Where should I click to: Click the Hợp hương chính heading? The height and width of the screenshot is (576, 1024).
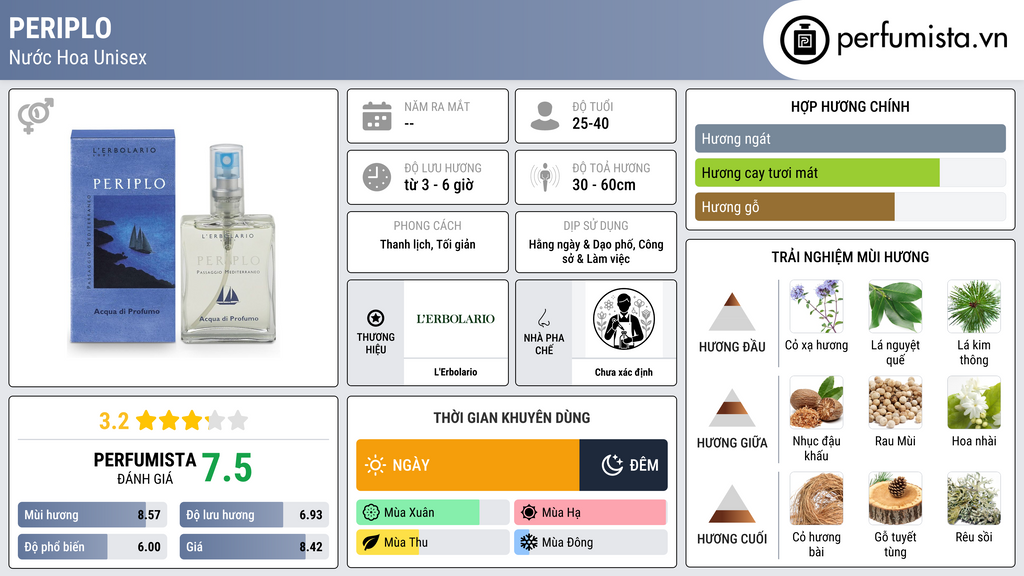850,106
